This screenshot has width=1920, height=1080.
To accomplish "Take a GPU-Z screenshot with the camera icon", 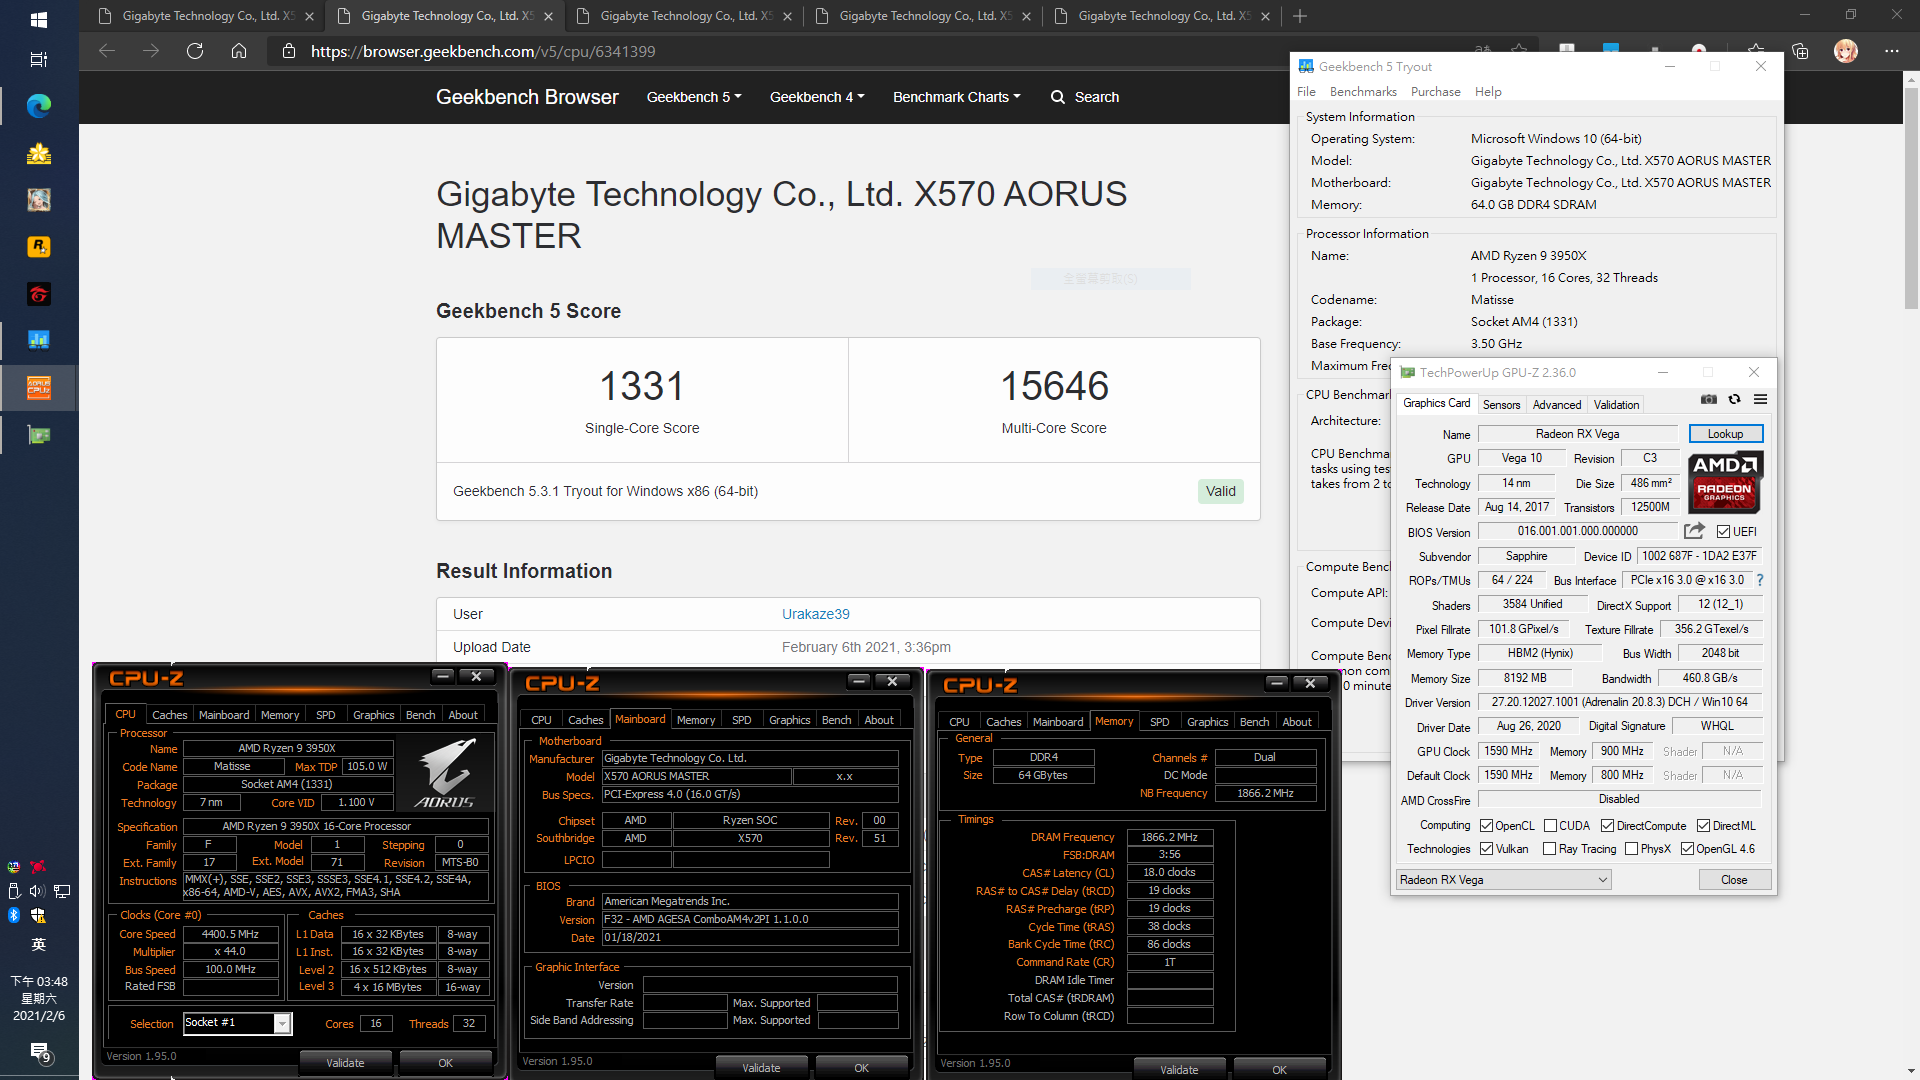I will 1709,399.
